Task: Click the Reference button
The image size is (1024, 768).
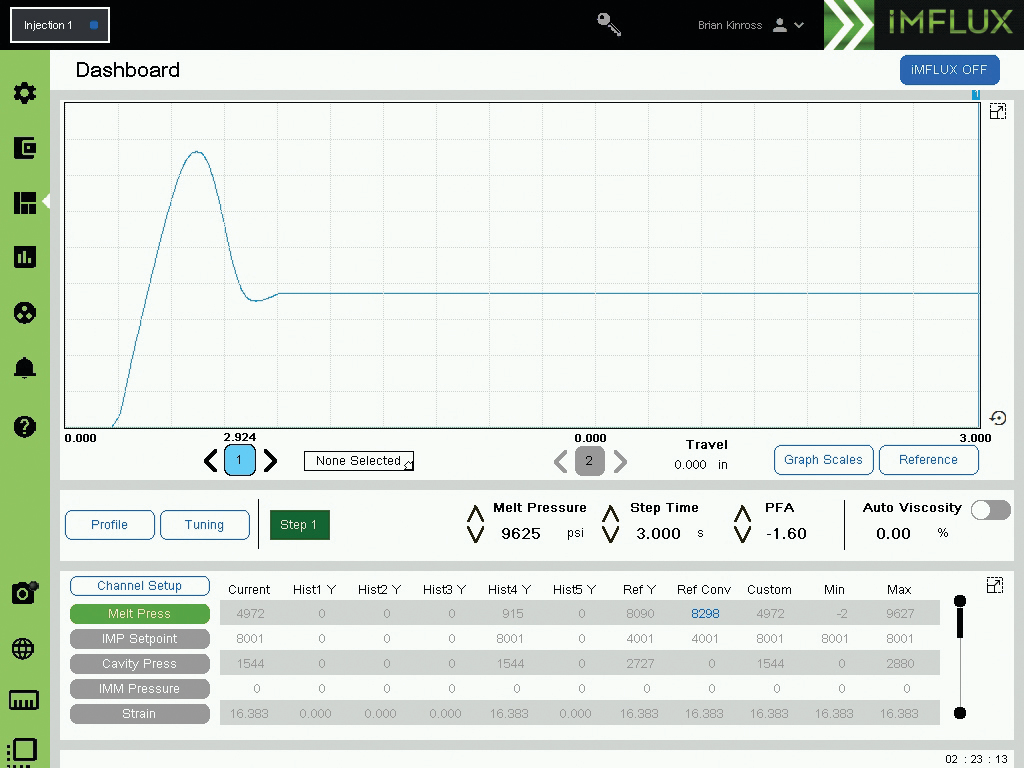Action: [x=928, y=460]
